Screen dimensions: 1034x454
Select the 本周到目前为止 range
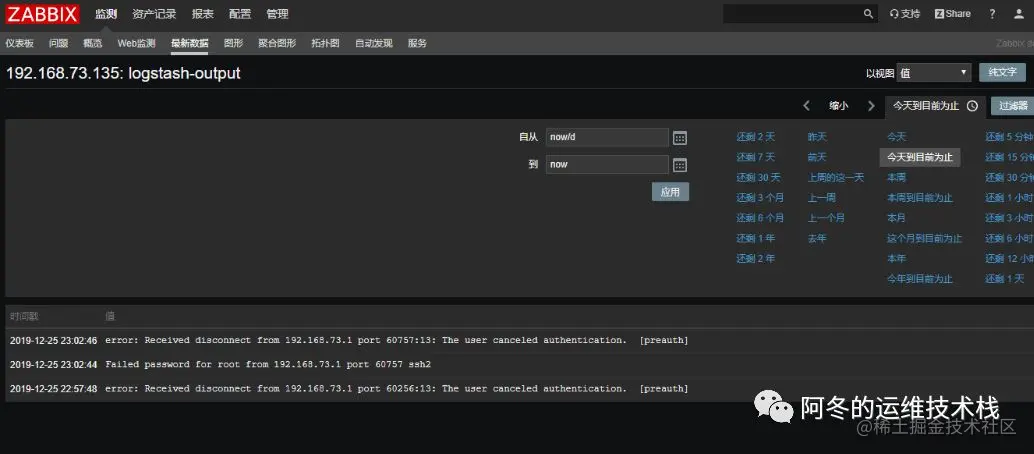[920, 198]
